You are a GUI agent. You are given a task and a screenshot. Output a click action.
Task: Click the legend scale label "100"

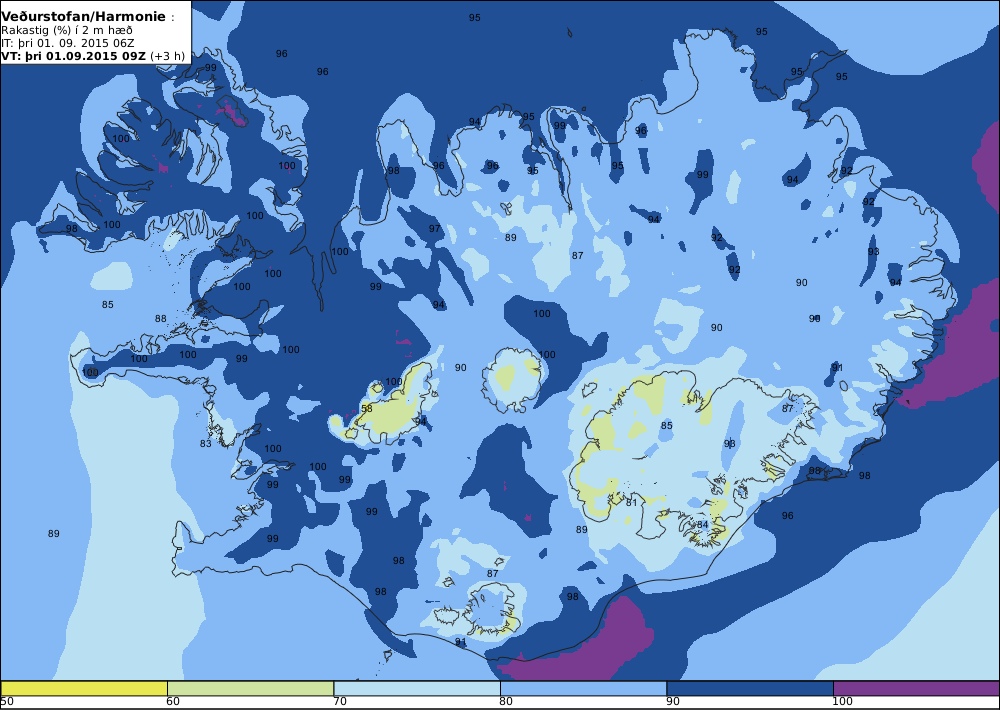pyautogui.click(x=842, y=702)
